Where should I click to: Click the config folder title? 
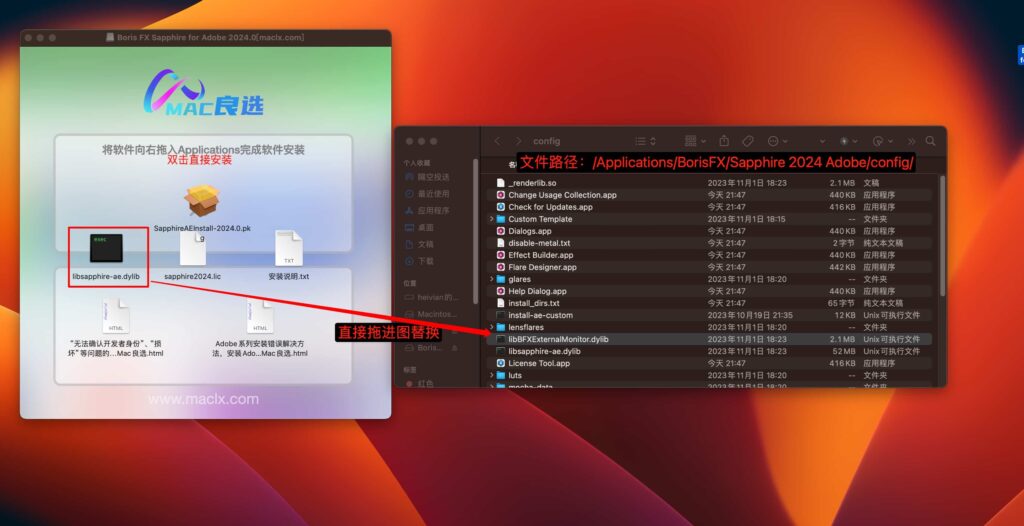[546, 141]
